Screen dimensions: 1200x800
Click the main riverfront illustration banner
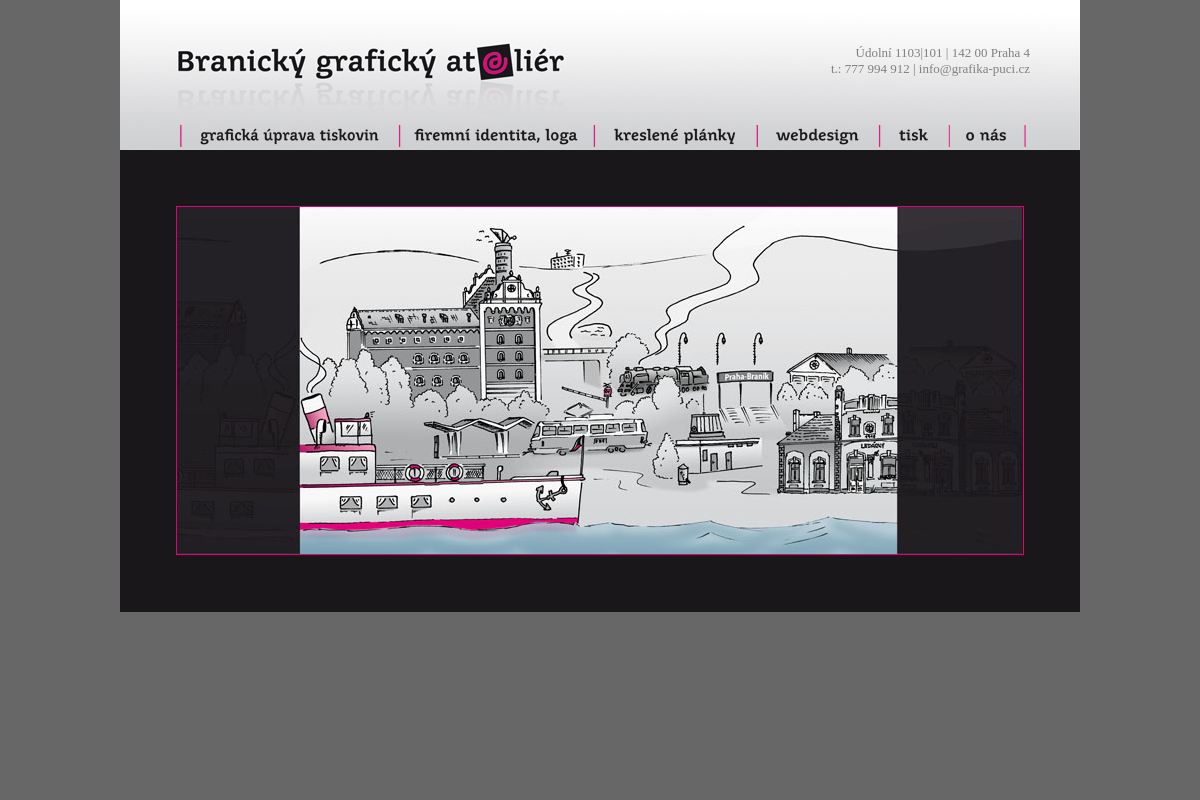pos(600,378)
